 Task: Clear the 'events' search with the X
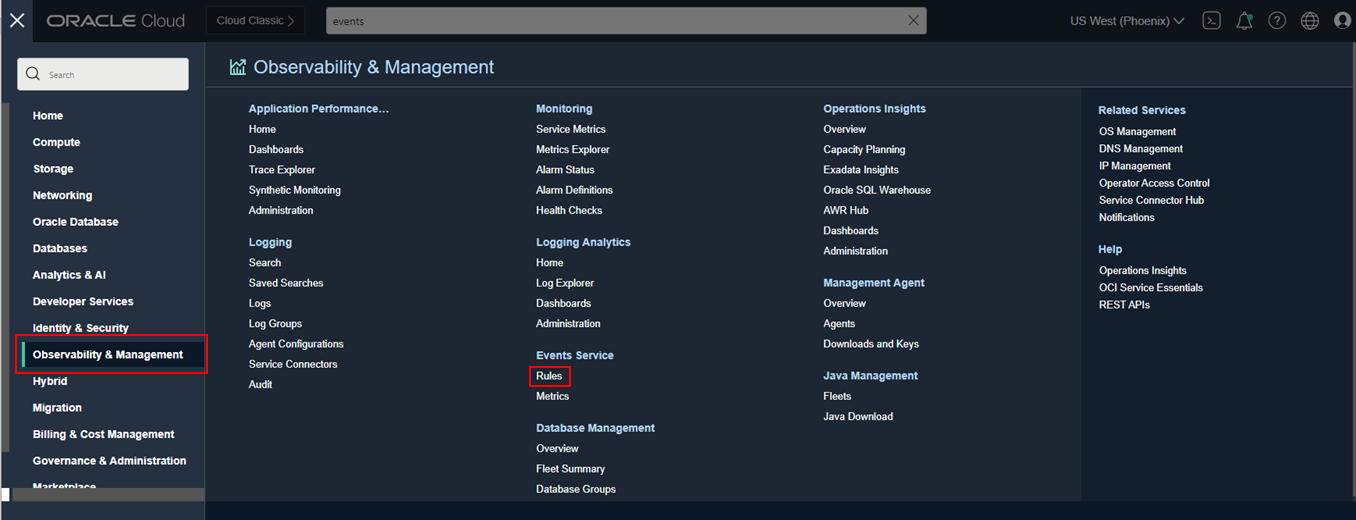(x=913, y=20)
